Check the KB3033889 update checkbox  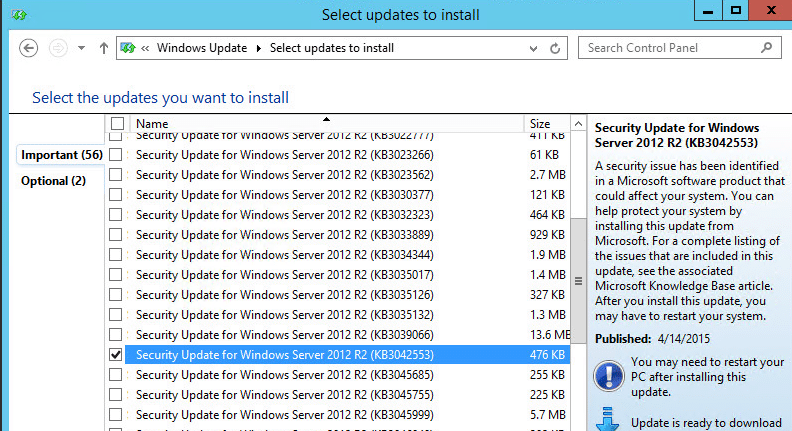point(116,234)
